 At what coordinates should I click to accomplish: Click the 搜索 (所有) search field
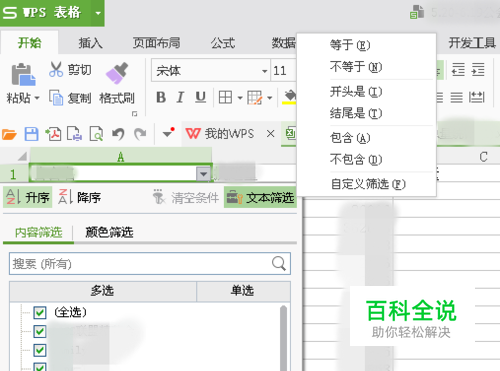[150, 264]
